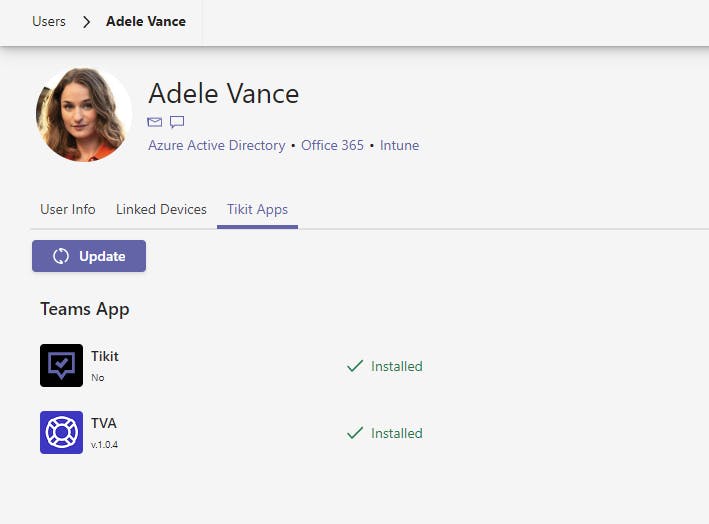
Task: Click the email envelope icon under Adele Vance
Action: pyautogui.click(x=154, y=122)
